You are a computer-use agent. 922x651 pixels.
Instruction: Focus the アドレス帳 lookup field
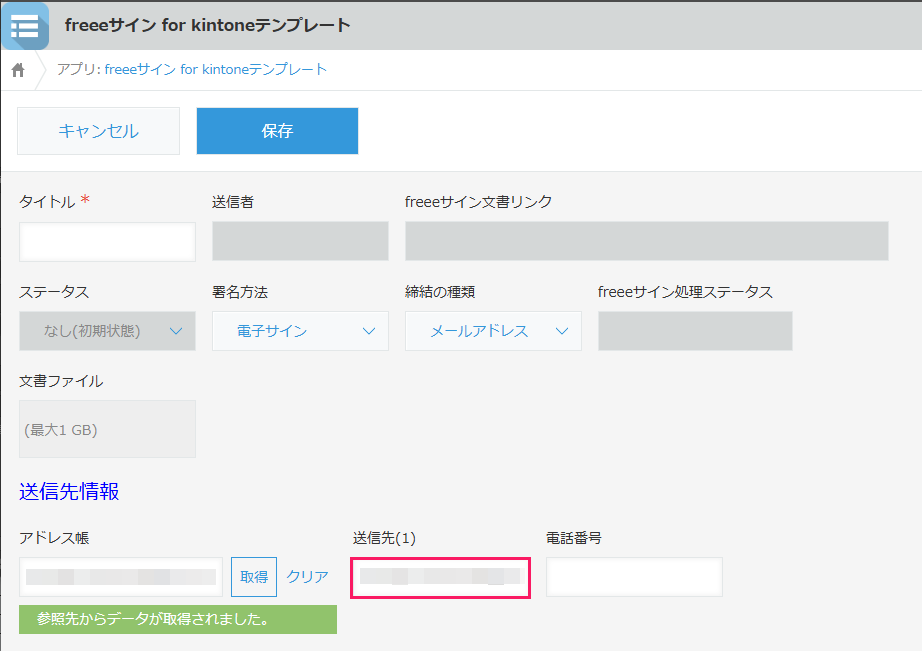121,577
